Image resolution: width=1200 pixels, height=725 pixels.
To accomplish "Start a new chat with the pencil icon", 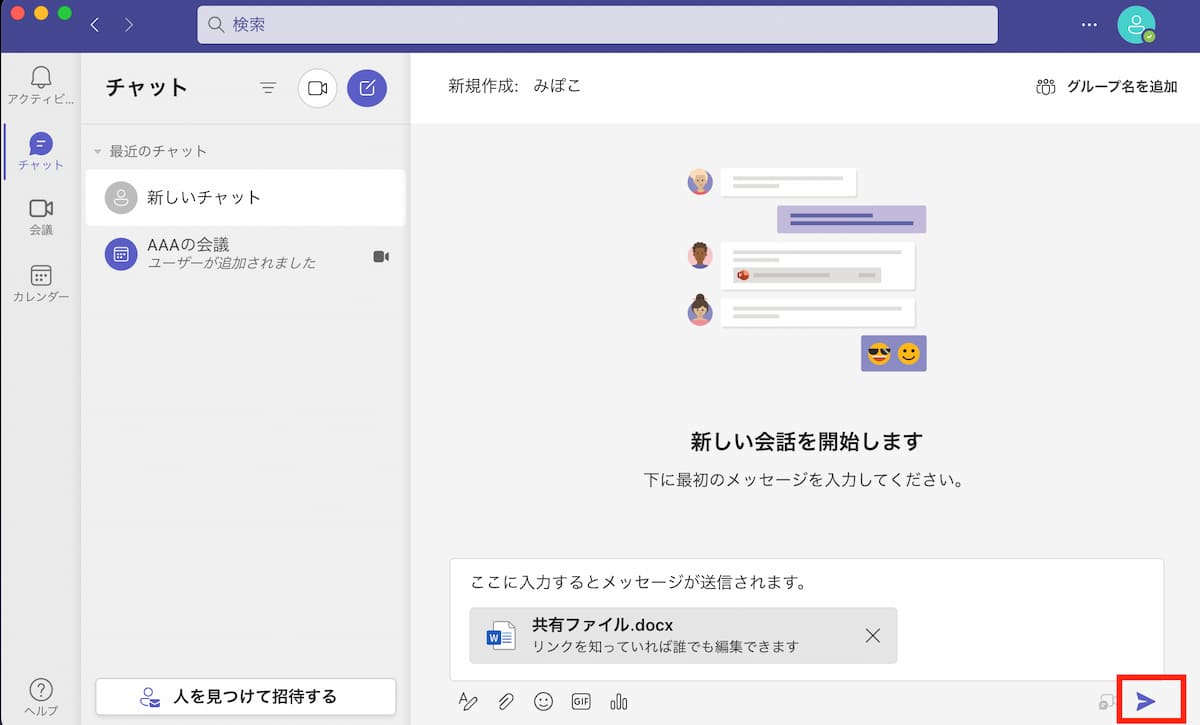I will pyautogui.click(x=366, y=88).
